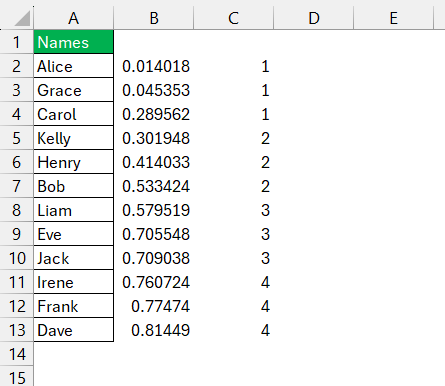Select group number 3 in Jack's row
The image size is (445, 386).
(x=265, y=258)
